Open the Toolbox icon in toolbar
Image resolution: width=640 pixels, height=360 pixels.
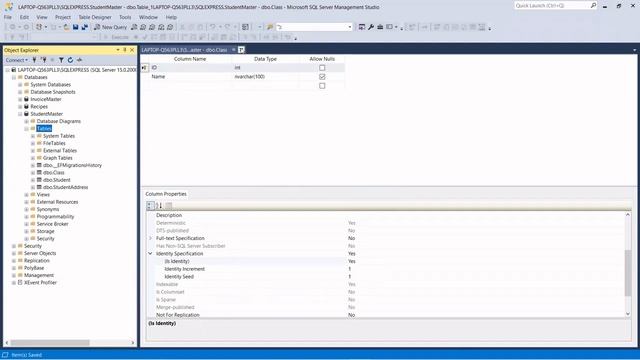click(x=380, y=27)
